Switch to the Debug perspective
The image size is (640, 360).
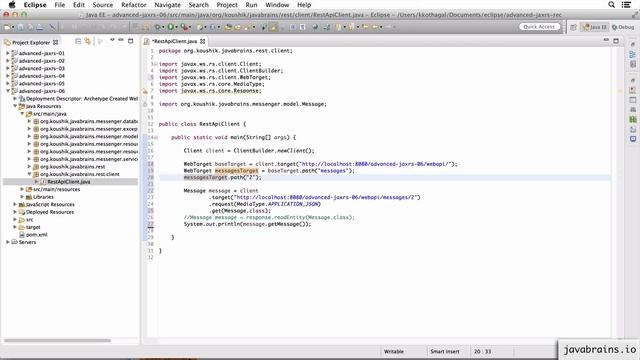click(x=623, y=27)
